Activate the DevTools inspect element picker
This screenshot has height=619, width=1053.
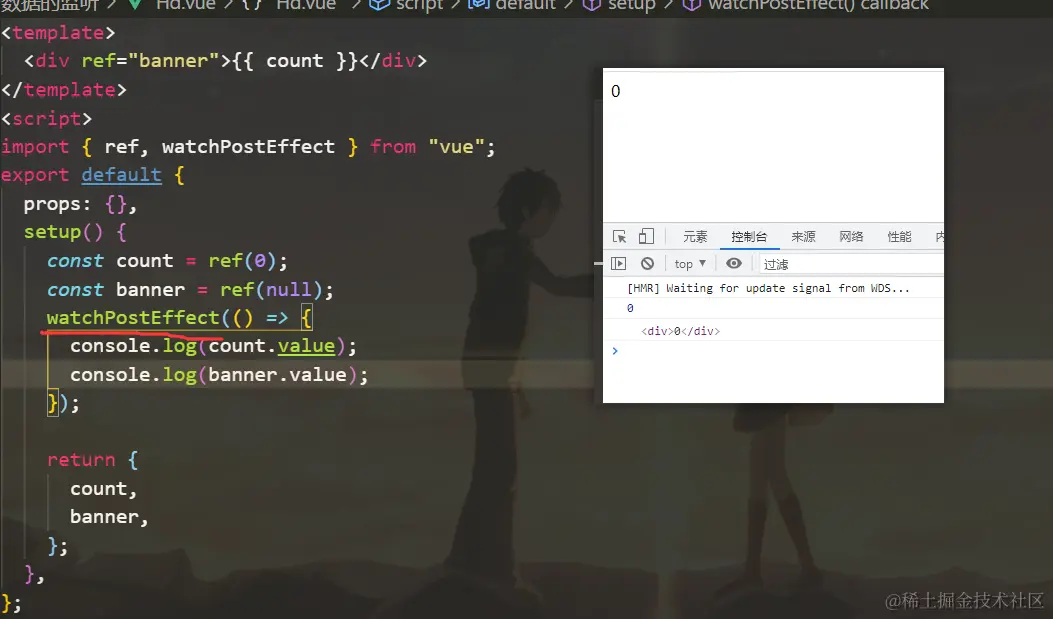point(619,236)
